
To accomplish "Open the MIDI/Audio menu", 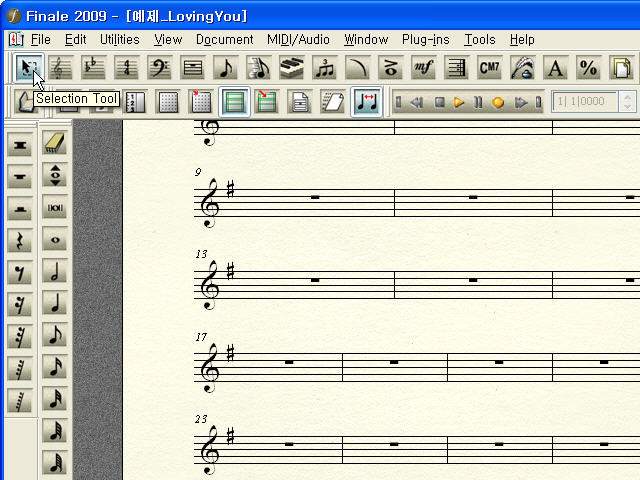I will [298, 40].
